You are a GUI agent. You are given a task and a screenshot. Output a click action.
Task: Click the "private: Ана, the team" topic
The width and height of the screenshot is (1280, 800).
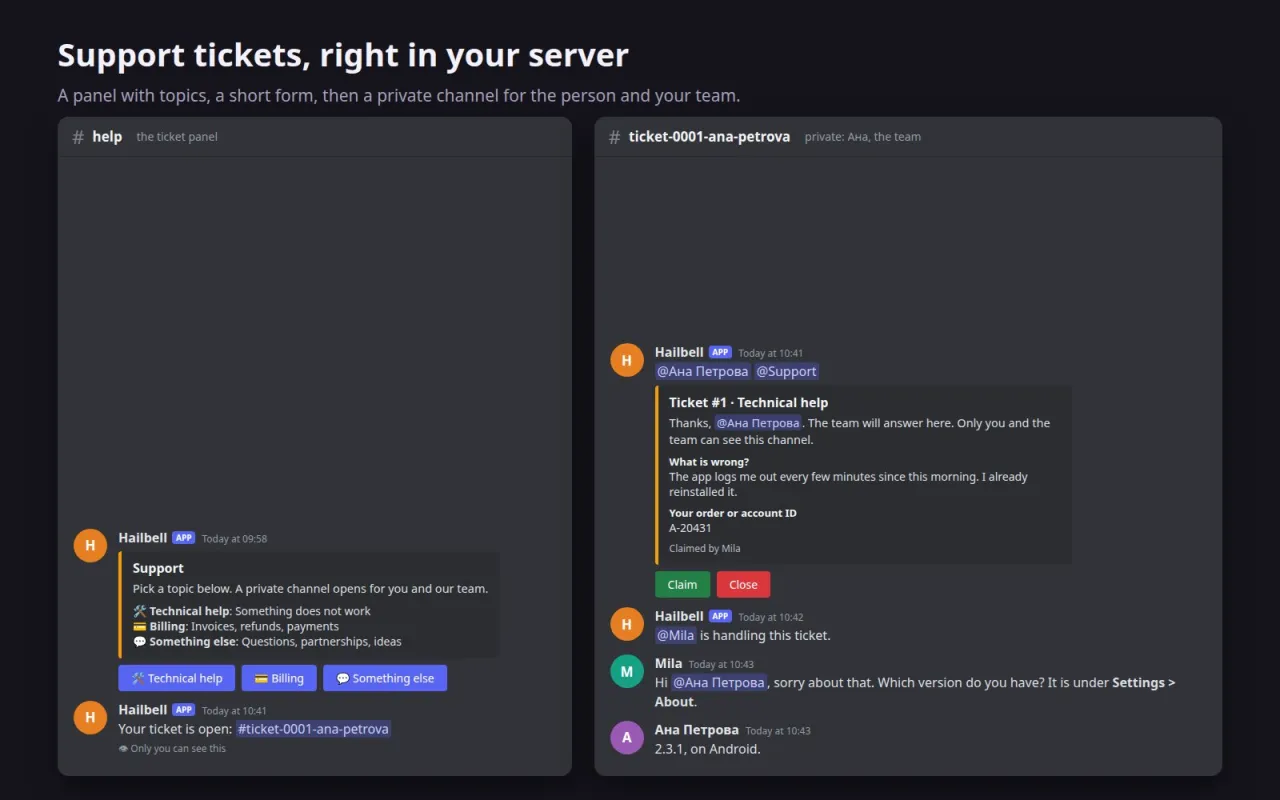pyautogui.click(x=863, y=137)
